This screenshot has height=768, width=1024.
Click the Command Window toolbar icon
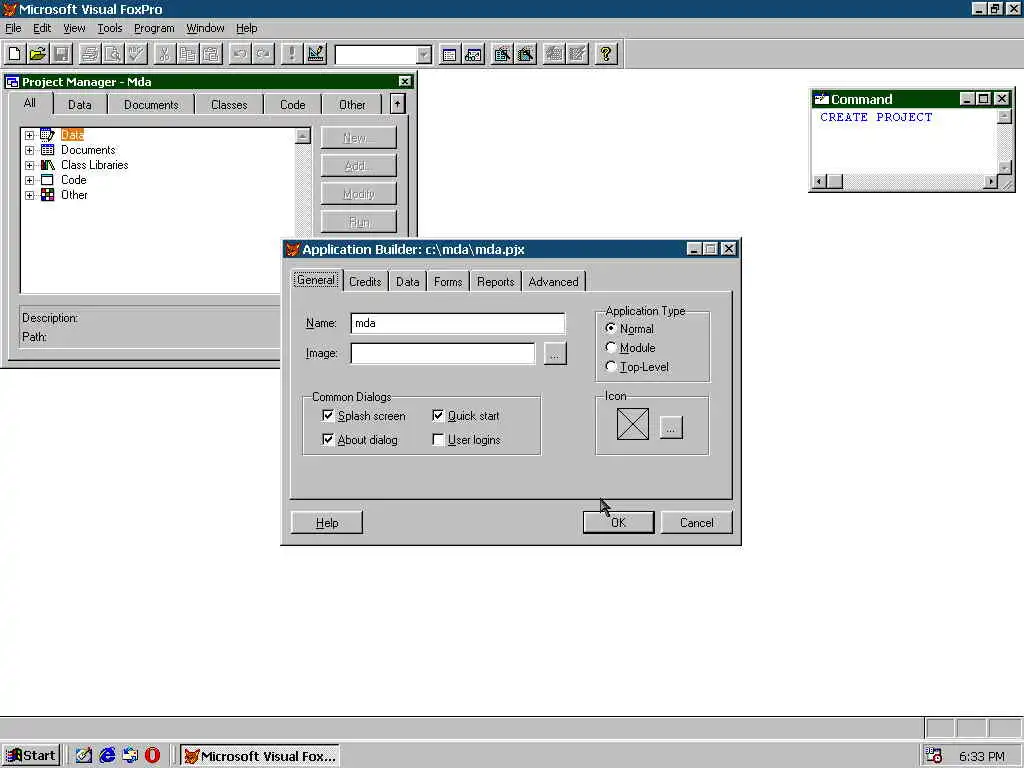[449, 54]
